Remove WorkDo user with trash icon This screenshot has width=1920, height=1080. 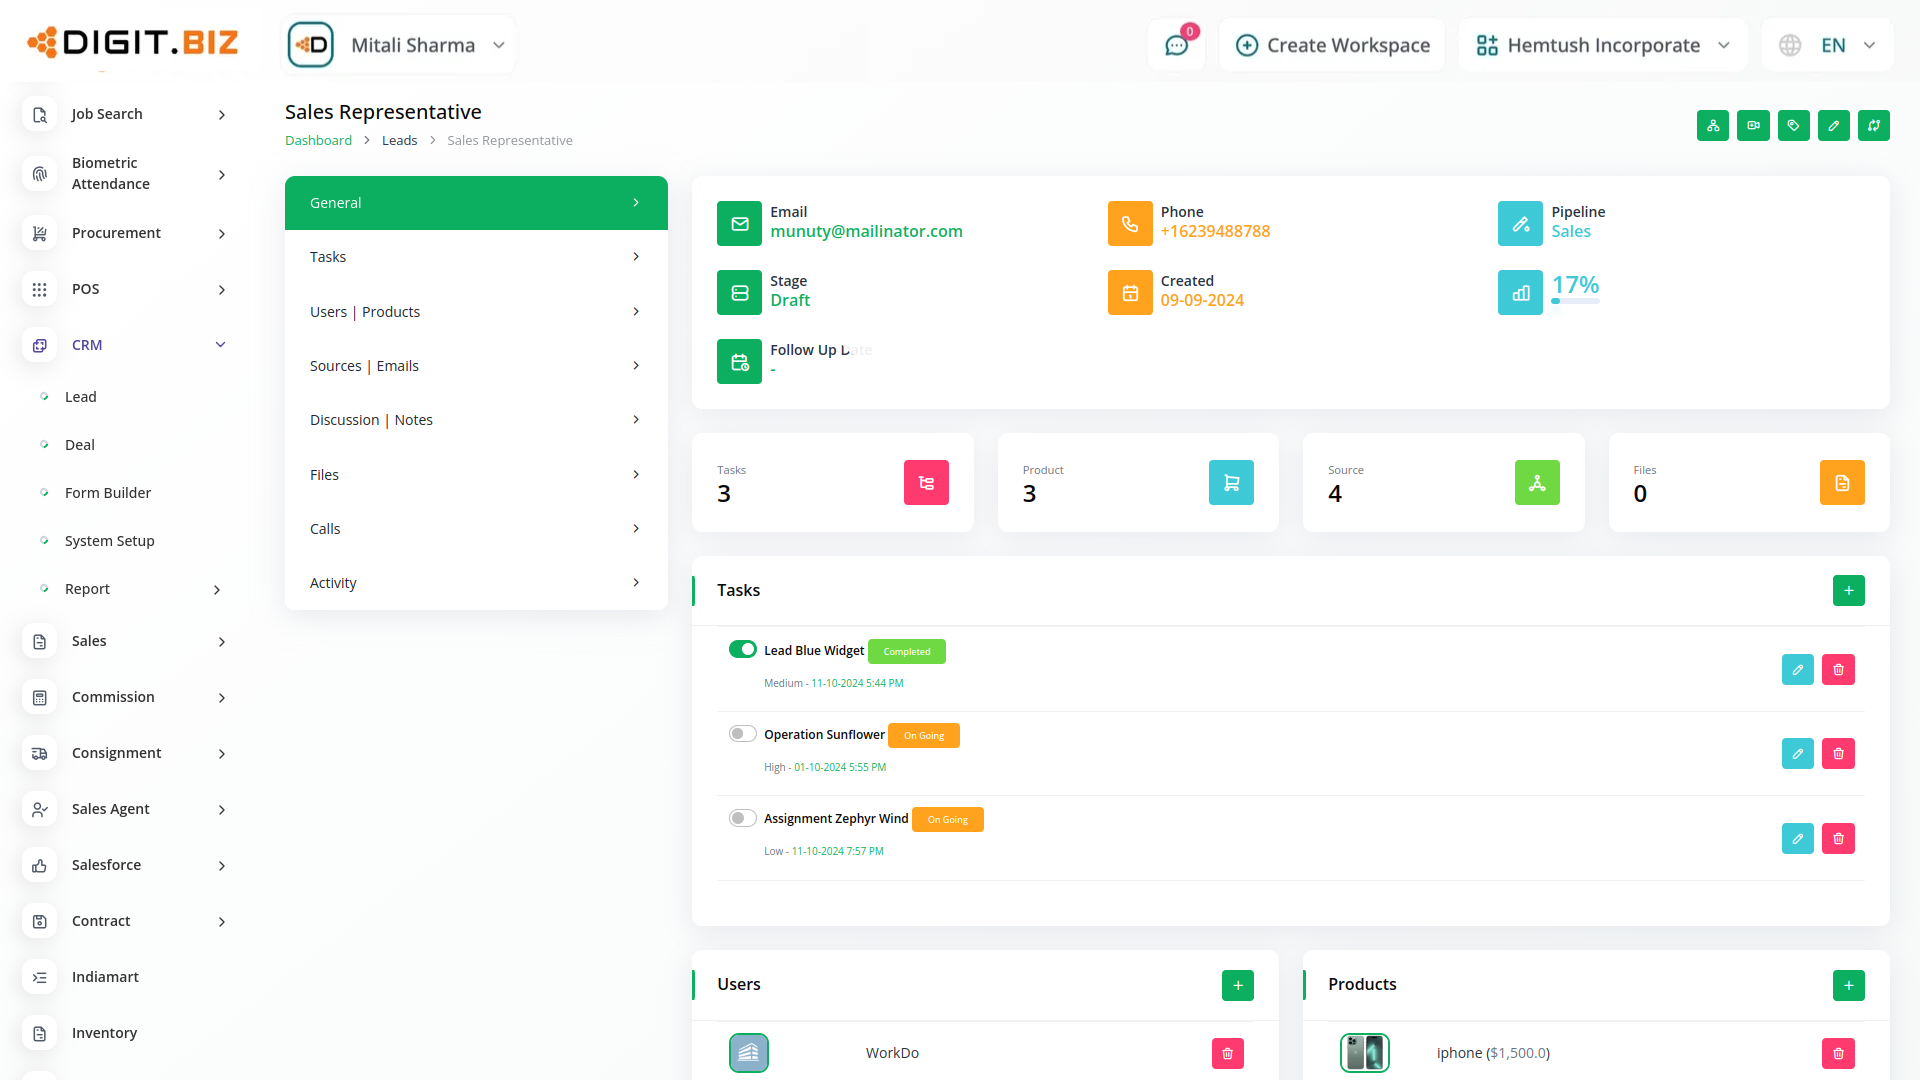coord(1227,1053)
